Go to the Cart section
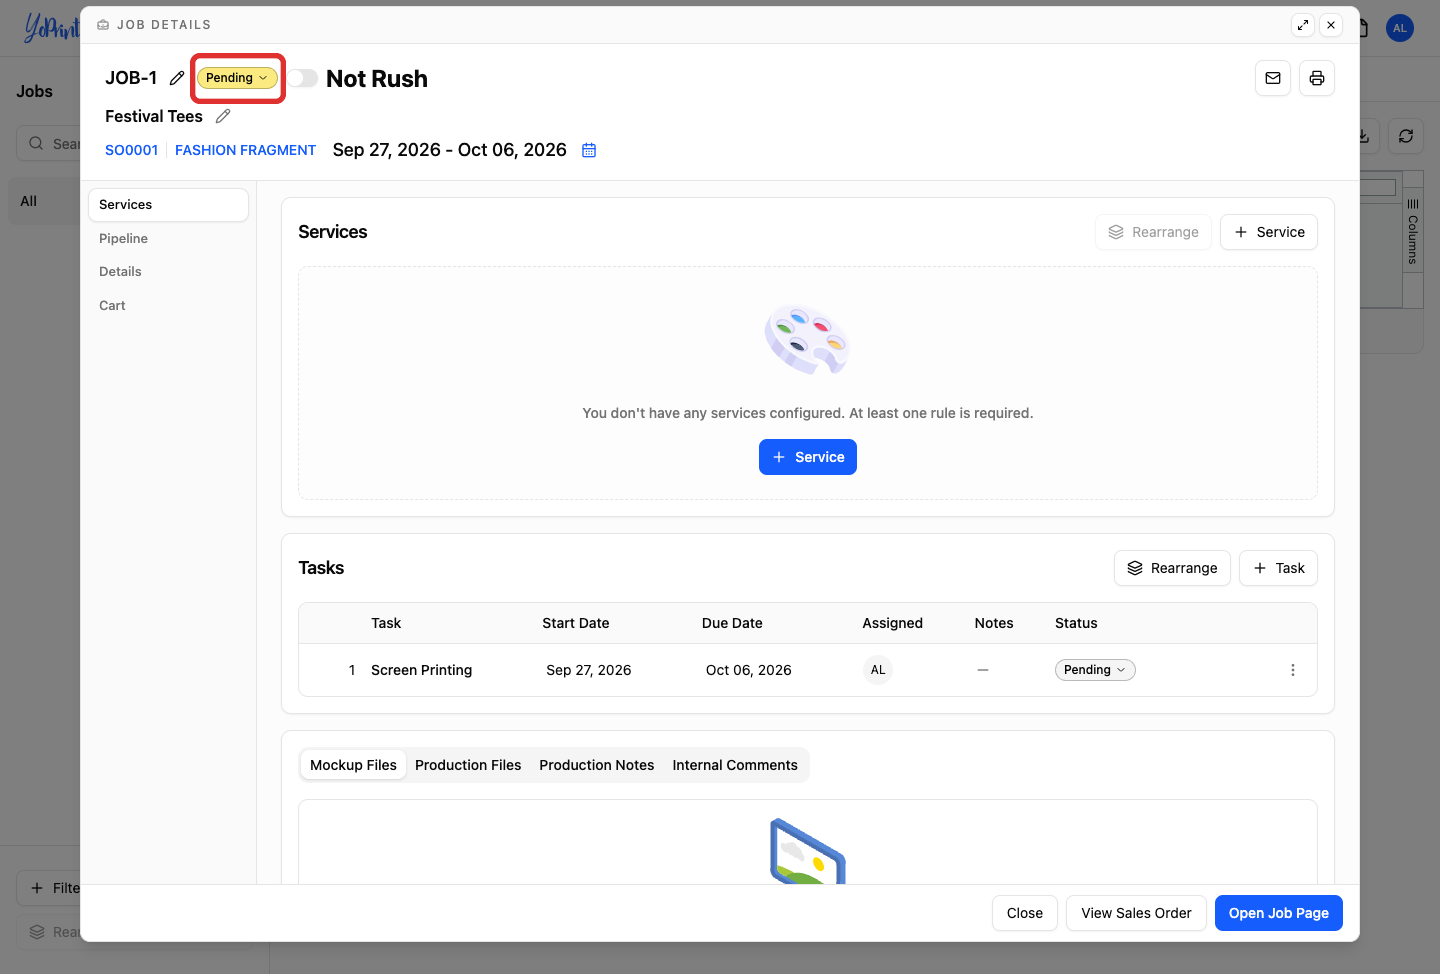The height and width of the screenshot is (974, 1440). click(168, 306)
